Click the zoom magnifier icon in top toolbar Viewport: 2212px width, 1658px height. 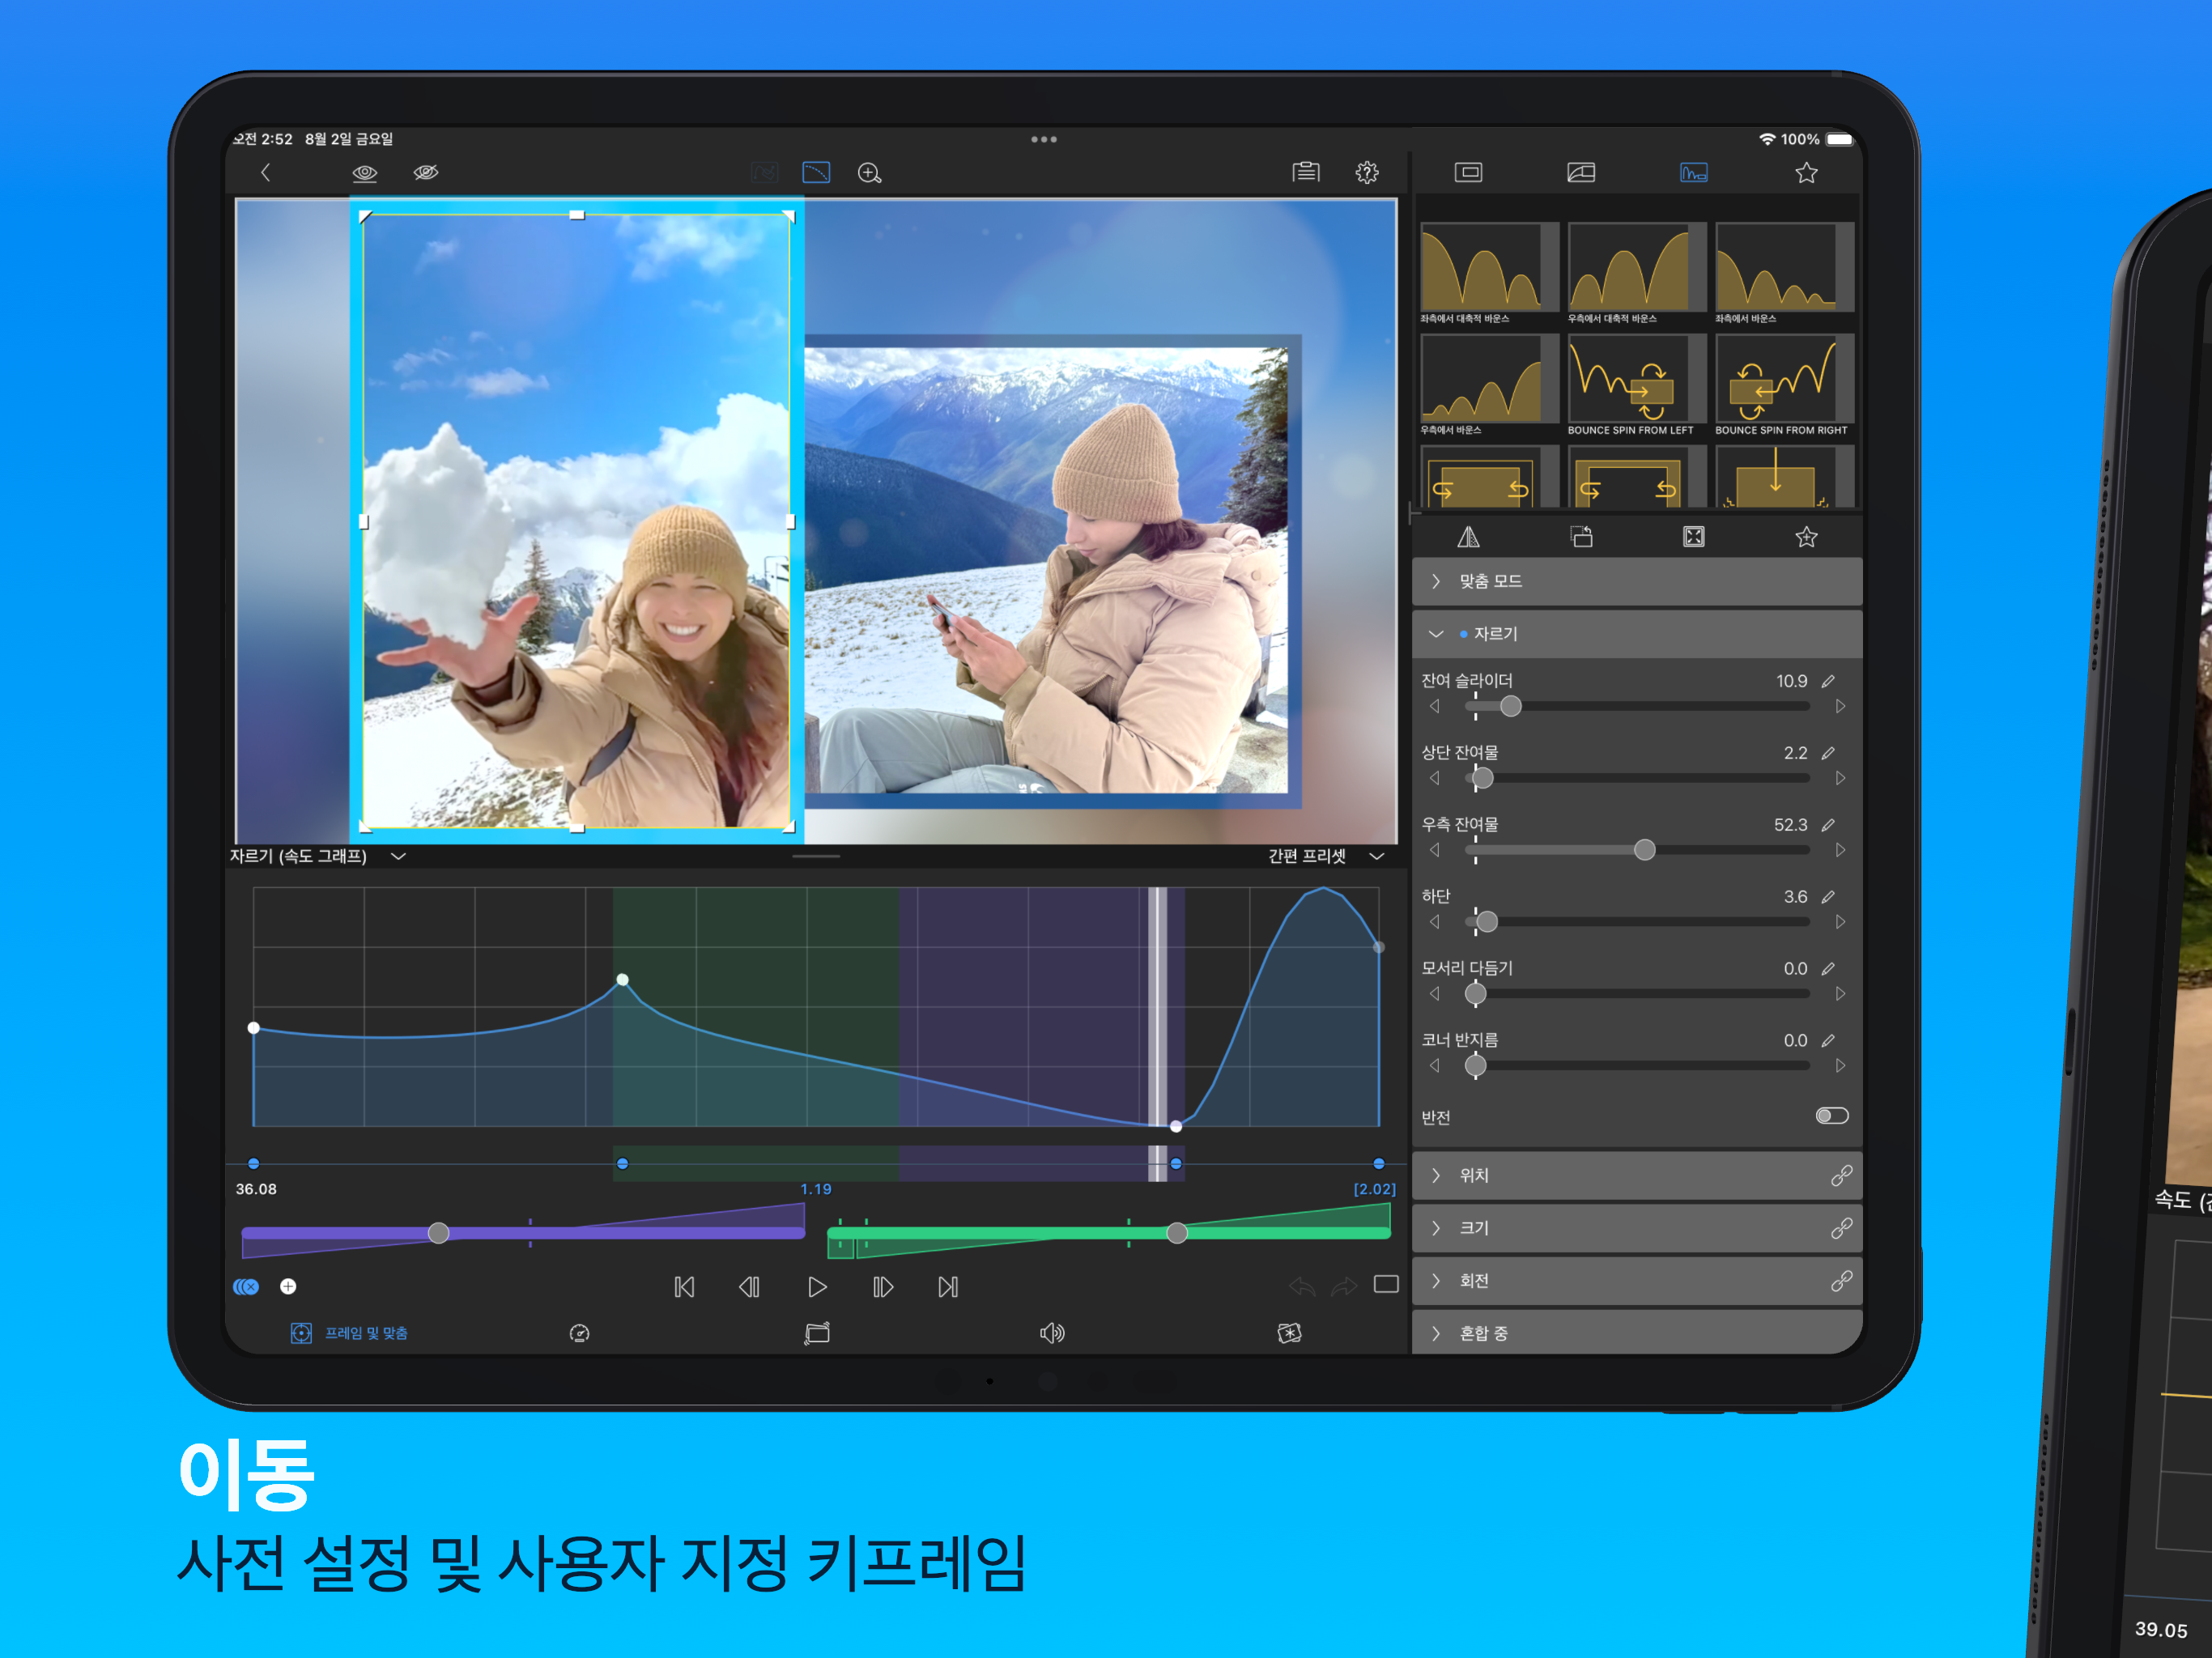click(x=869, y=173)
